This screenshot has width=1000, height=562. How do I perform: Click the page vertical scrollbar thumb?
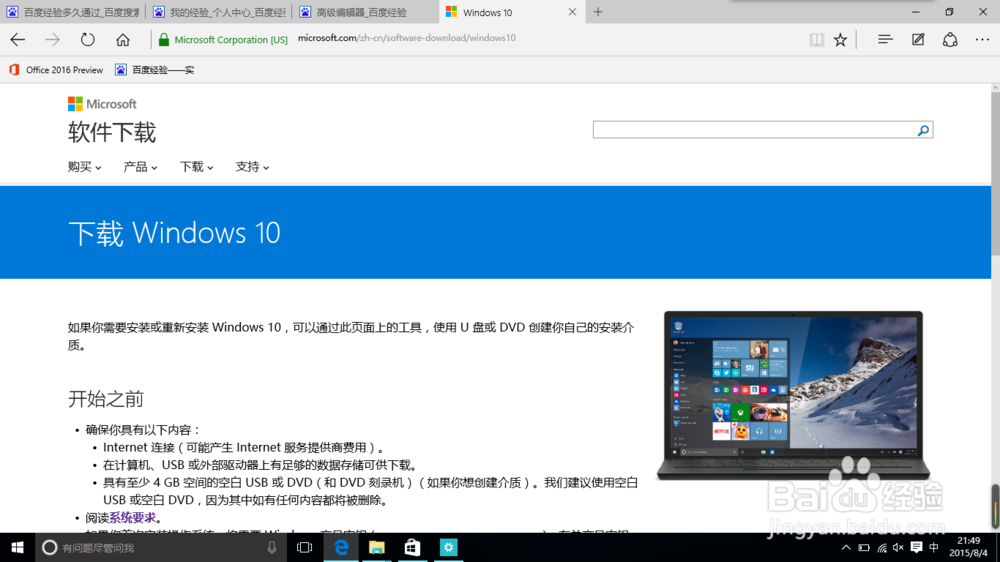995,172
